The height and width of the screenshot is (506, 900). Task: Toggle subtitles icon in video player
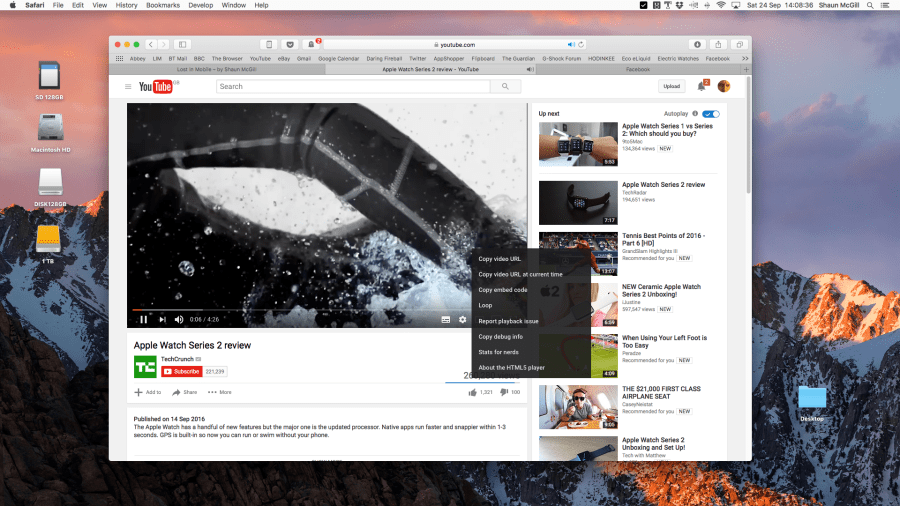click(x=445, y=320)
